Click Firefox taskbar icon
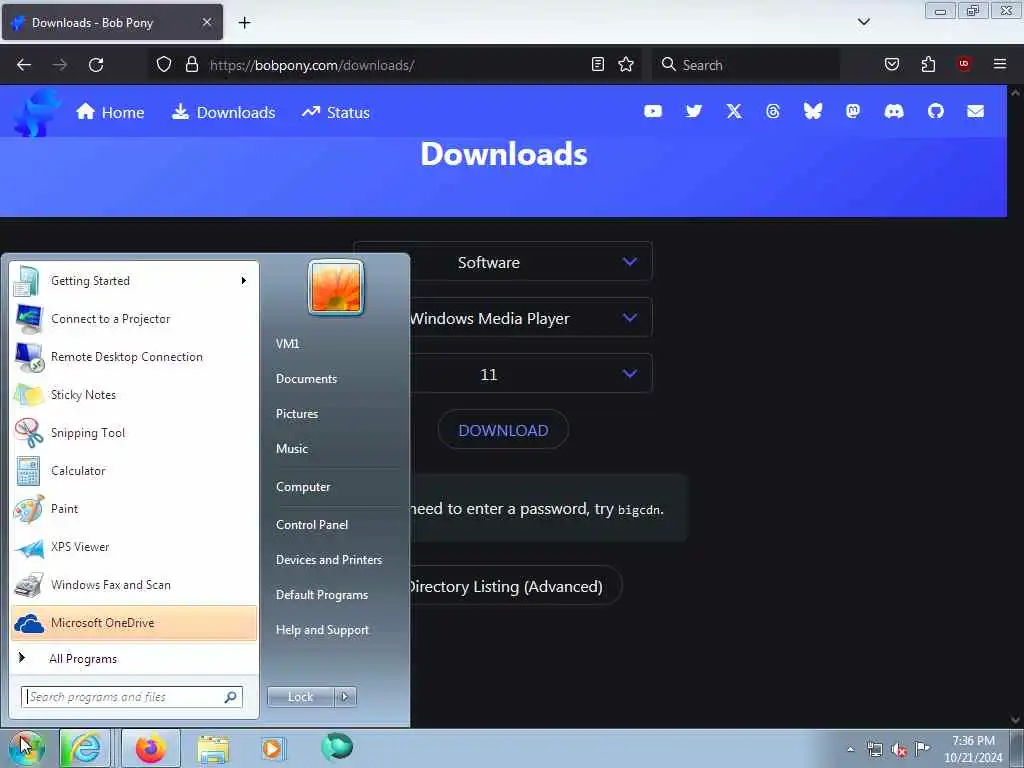Viewport: 1024px width, 768px height. (x=151, y=748)
